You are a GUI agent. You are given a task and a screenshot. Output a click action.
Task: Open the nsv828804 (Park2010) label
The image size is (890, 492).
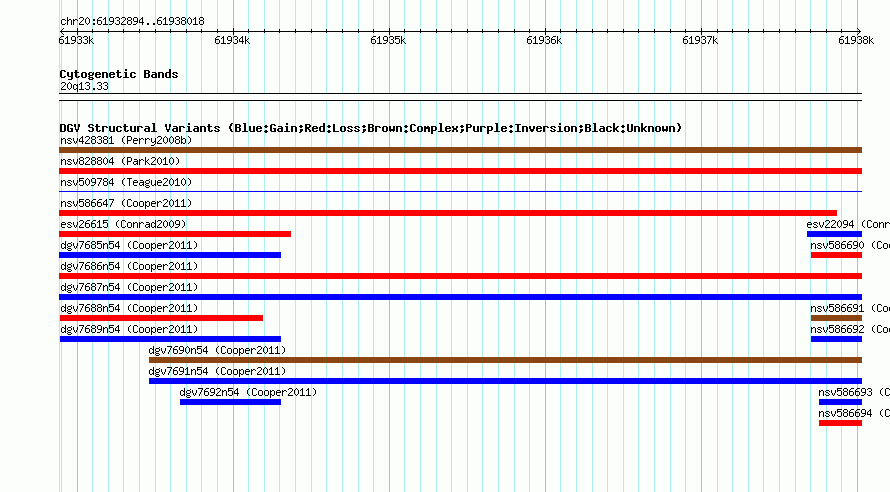(120, 161)
